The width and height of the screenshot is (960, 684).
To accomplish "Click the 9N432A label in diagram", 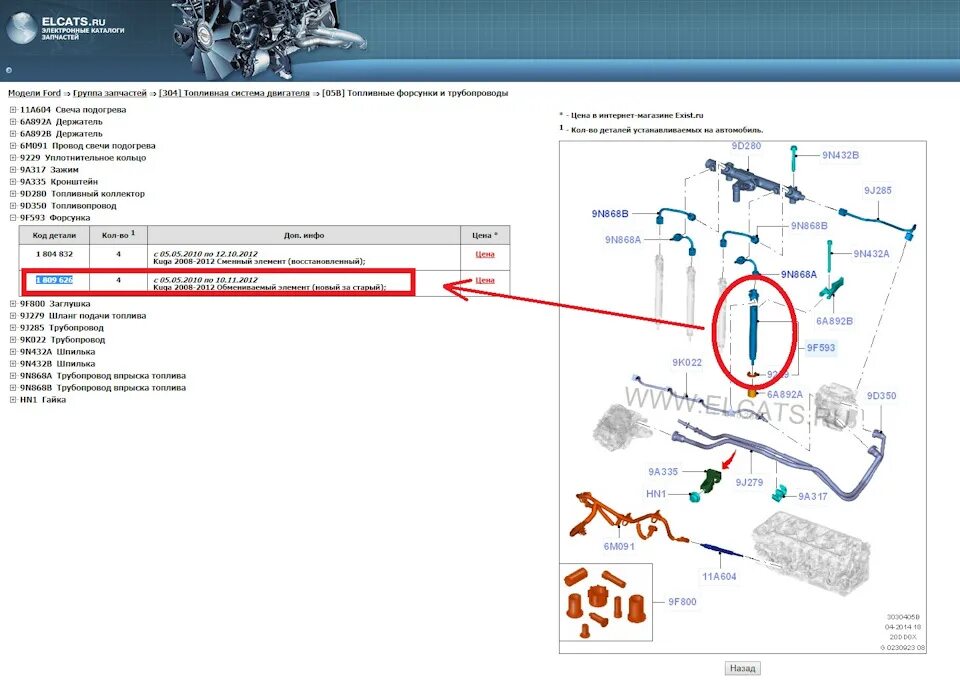I will tap(871, 254).
